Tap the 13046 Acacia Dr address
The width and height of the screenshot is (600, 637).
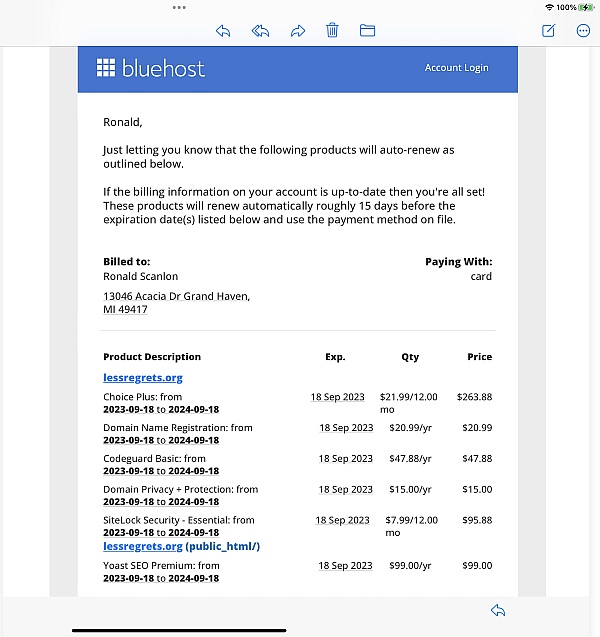coord(176,296)
